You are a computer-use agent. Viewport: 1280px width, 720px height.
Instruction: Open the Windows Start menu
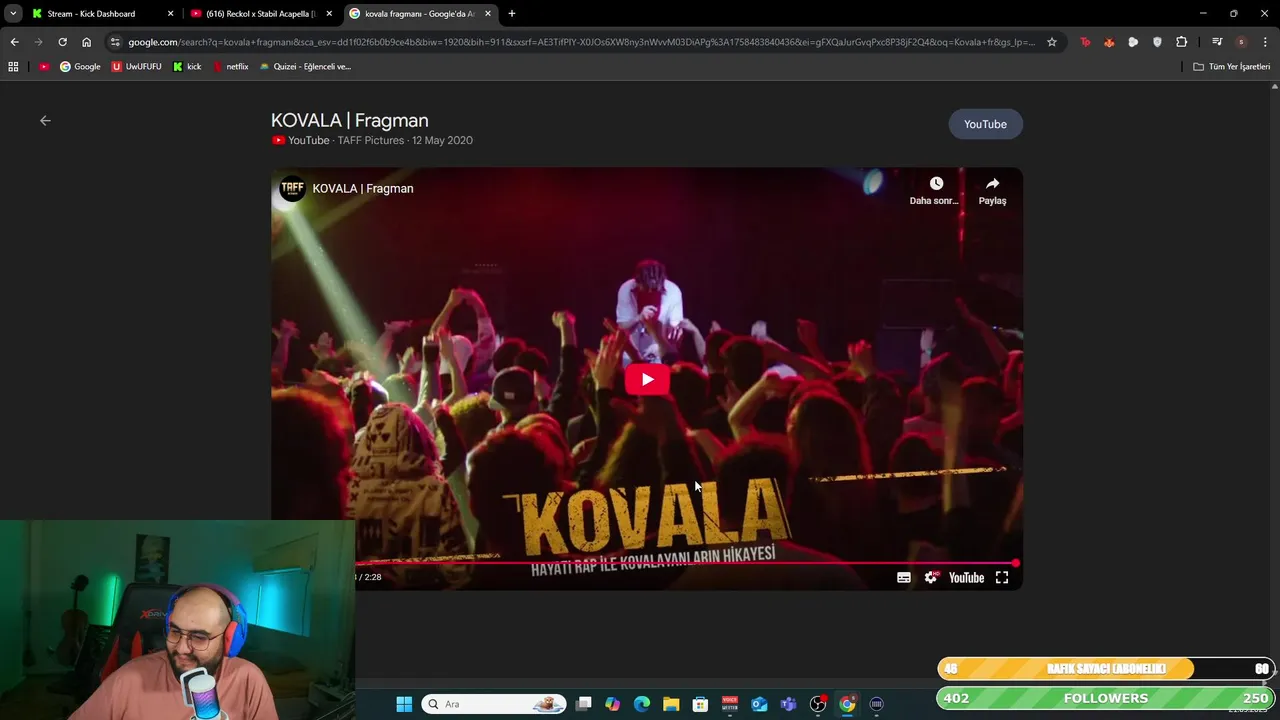pyautogui.click(x=404, y=704)
